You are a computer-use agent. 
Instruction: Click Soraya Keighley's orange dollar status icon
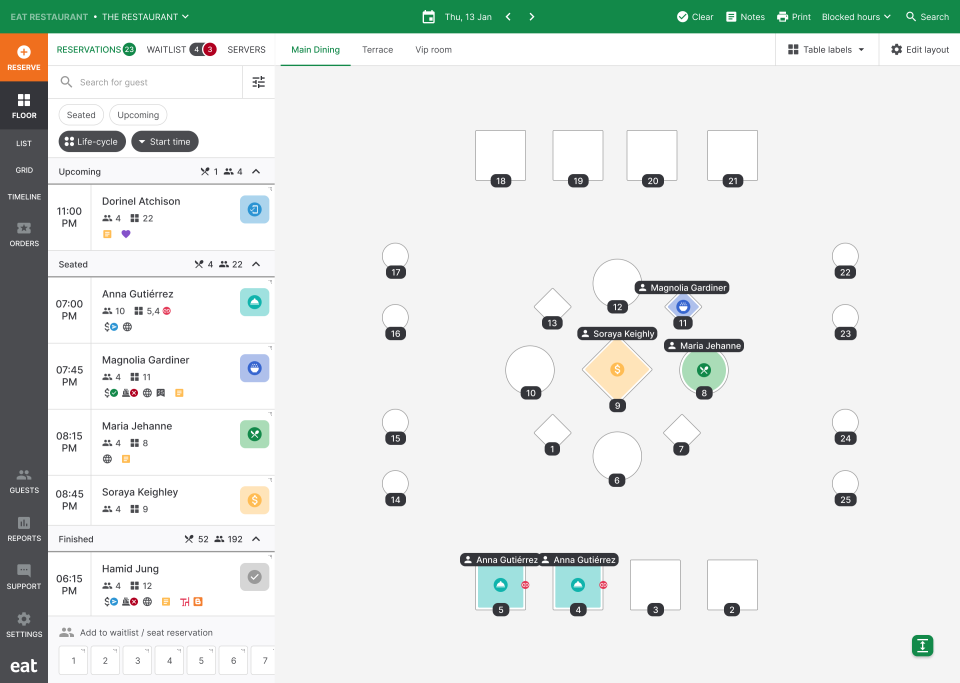click(255, 500)
